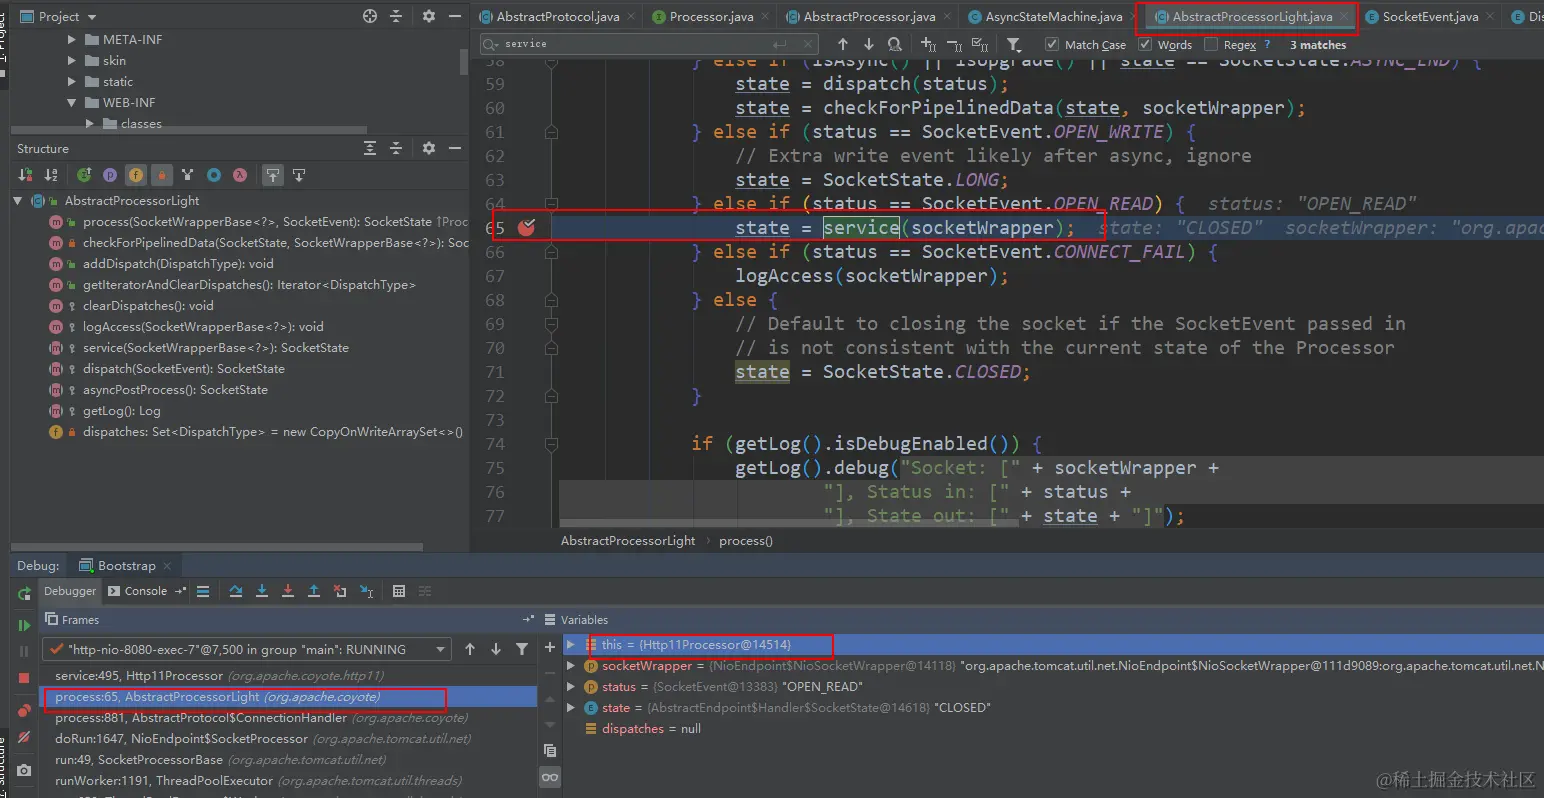Image resolution: width=1544 pixels, height=798 pixels.
Task: Add a new watch with plus icon
Action: (549, 648)
